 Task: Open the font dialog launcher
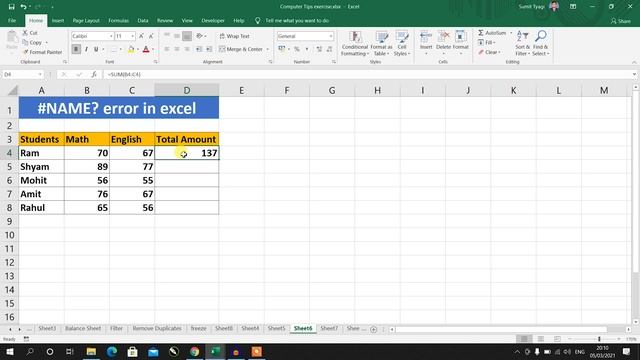156,62
